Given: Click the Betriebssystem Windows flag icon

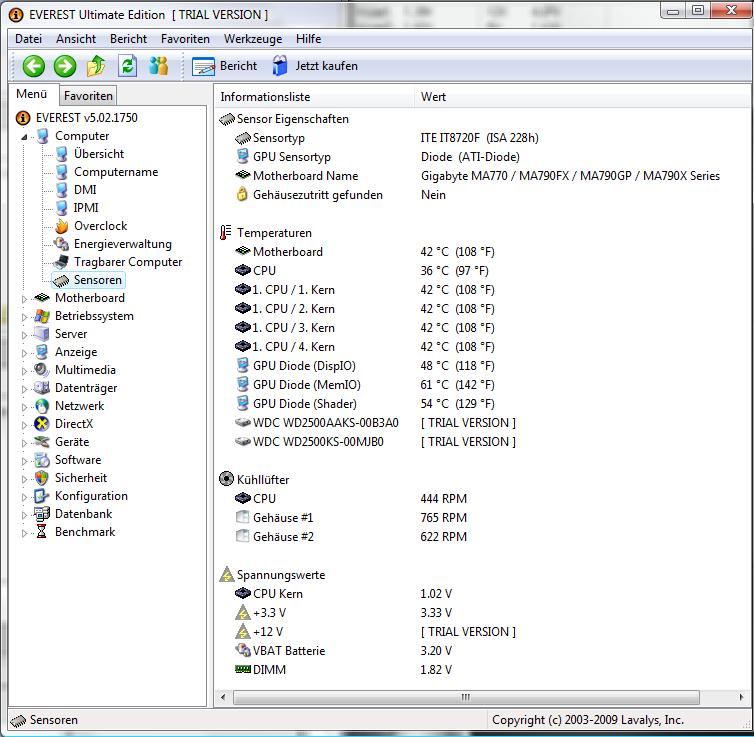Looking at the screenshot, I should point(42,316).
